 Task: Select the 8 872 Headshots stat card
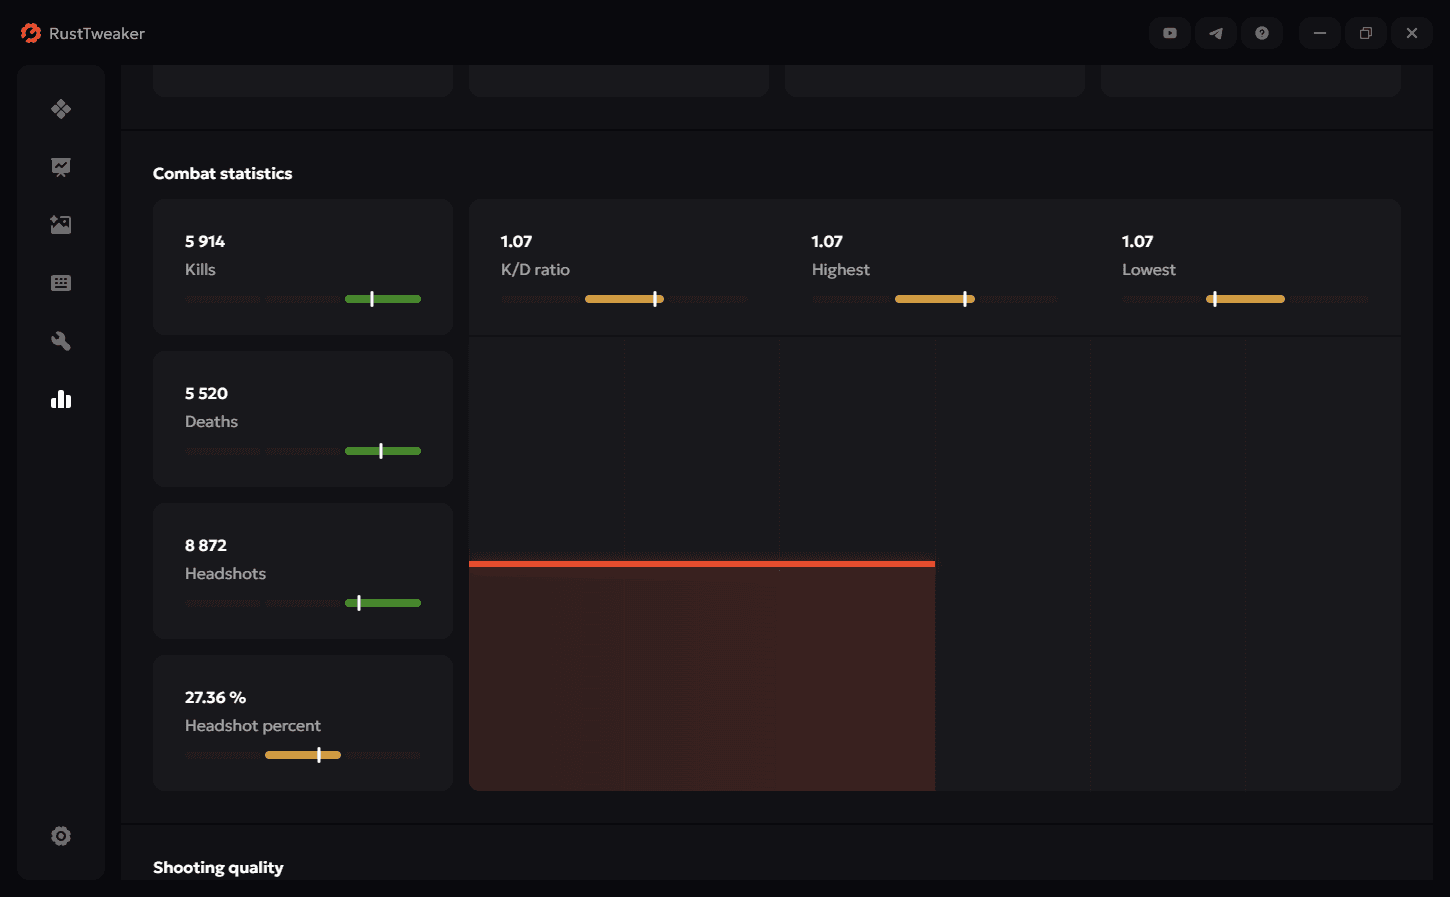tap(302, 570)
